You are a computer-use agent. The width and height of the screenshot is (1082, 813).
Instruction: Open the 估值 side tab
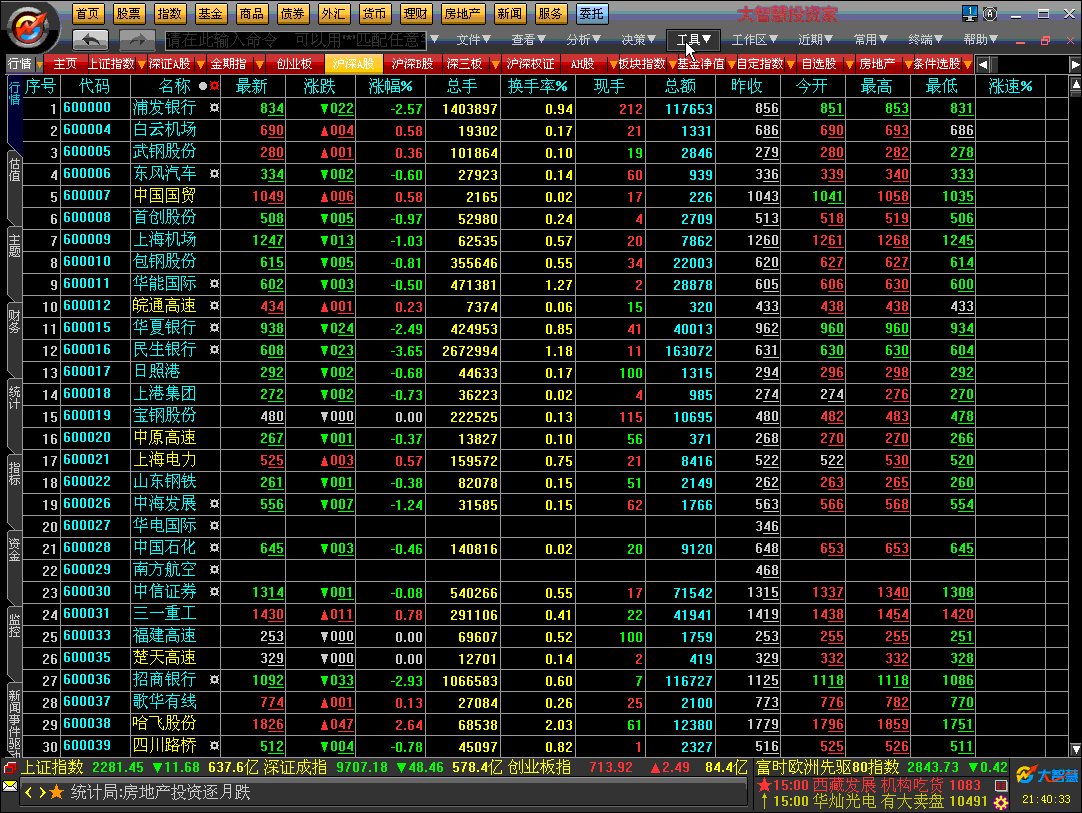[x=14, y=169]
